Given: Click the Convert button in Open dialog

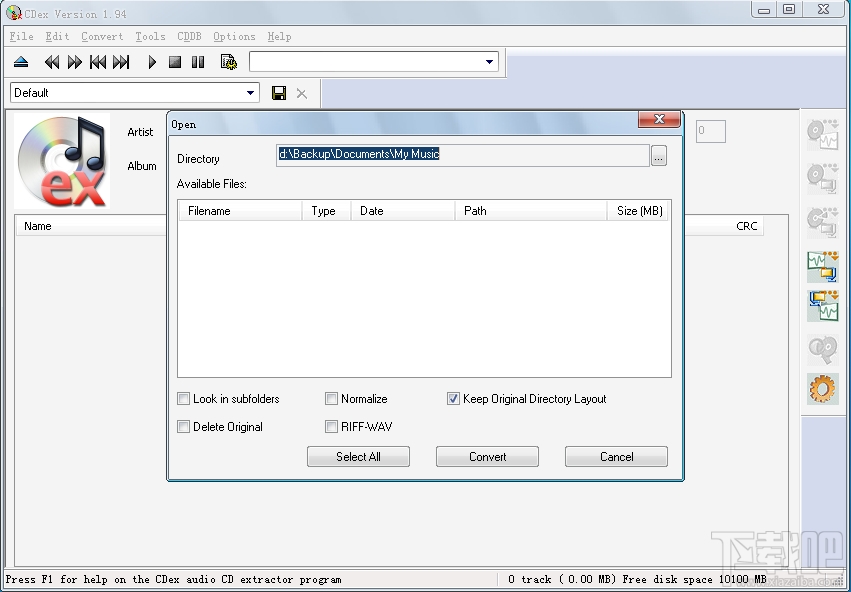Looking at the screenshot, I should pos(487,456).
